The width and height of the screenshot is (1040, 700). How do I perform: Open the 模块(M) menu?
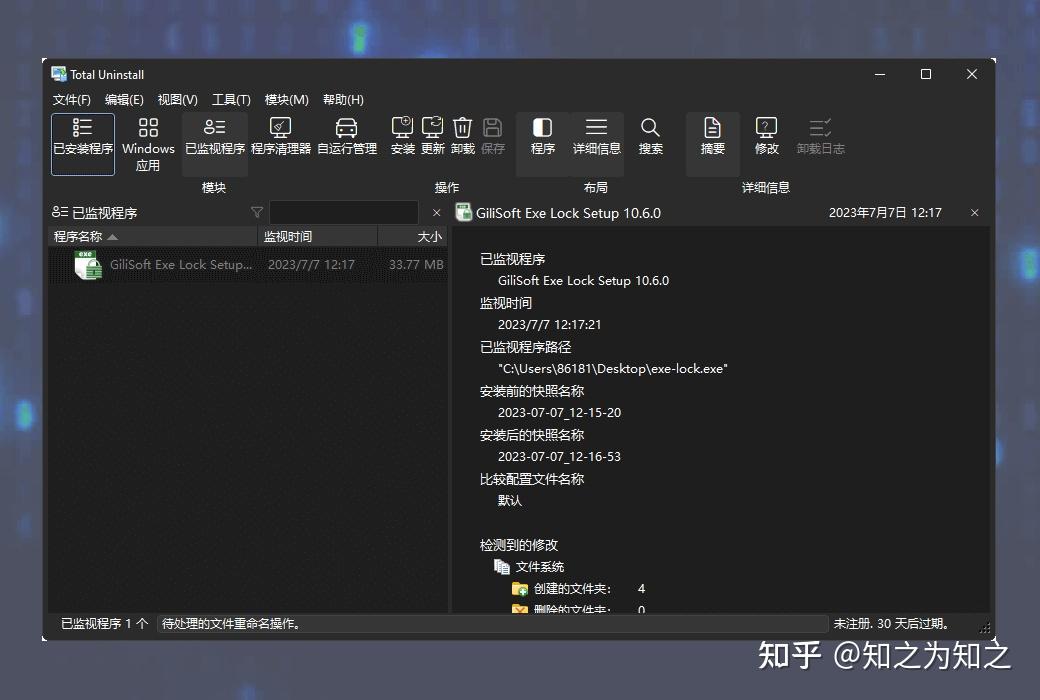(285, 99)
